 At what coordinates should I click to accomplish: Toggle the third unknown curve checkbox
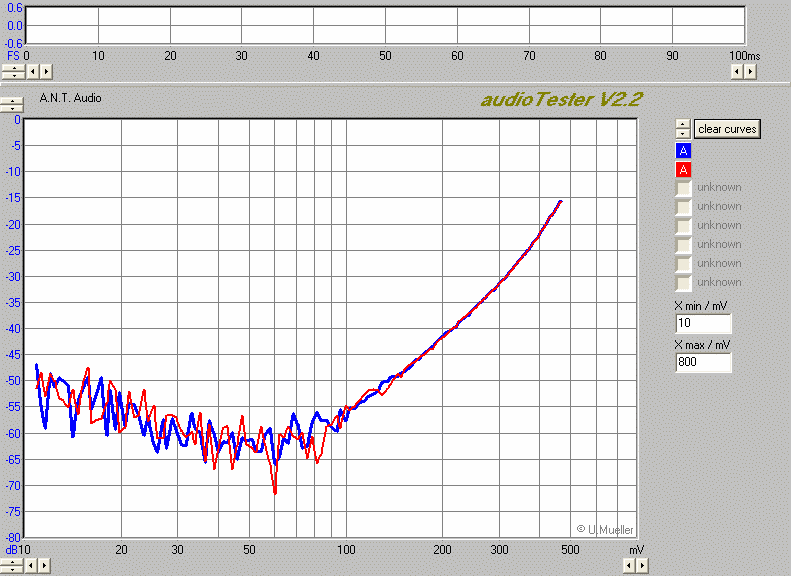pyautogui.click(x=683, y=226)
